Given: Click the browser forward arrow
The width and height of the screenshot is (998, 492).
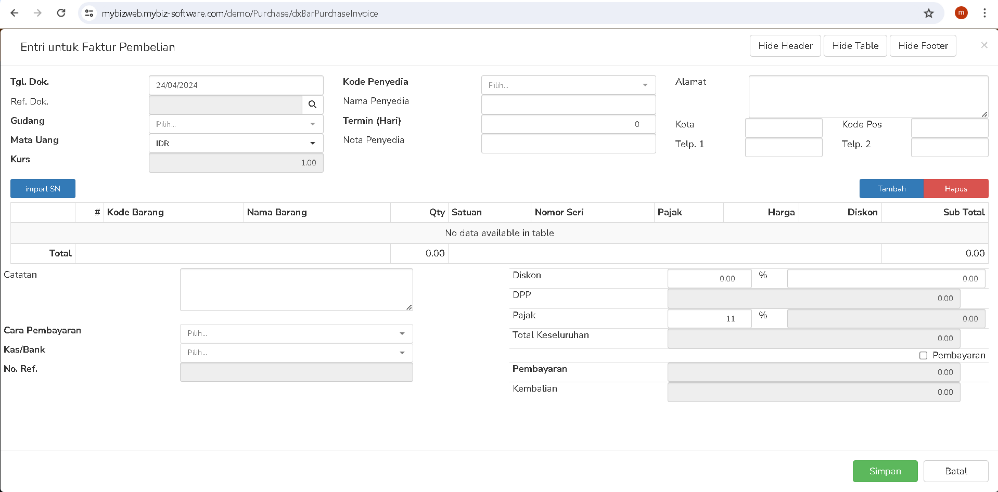Looking at the screenshot, I should (x=38, y=13).
